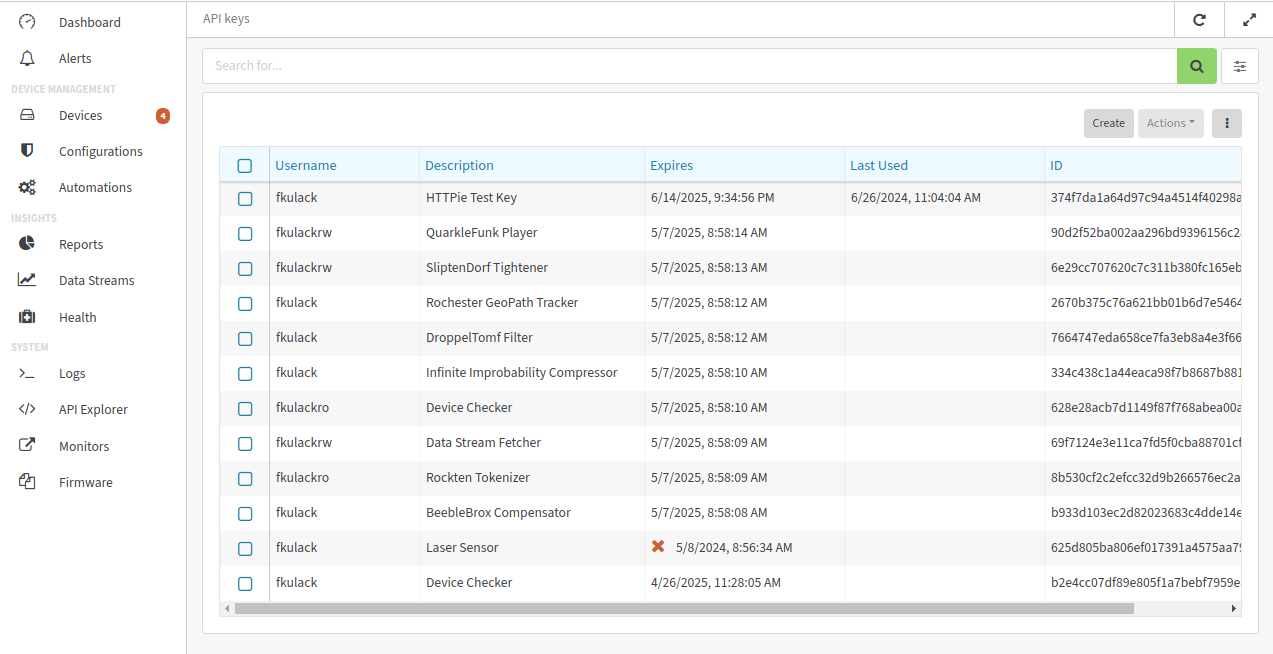1273x654 pixels.
Task: Click the API Explorer code icon
Action: (x=27, y=409)
